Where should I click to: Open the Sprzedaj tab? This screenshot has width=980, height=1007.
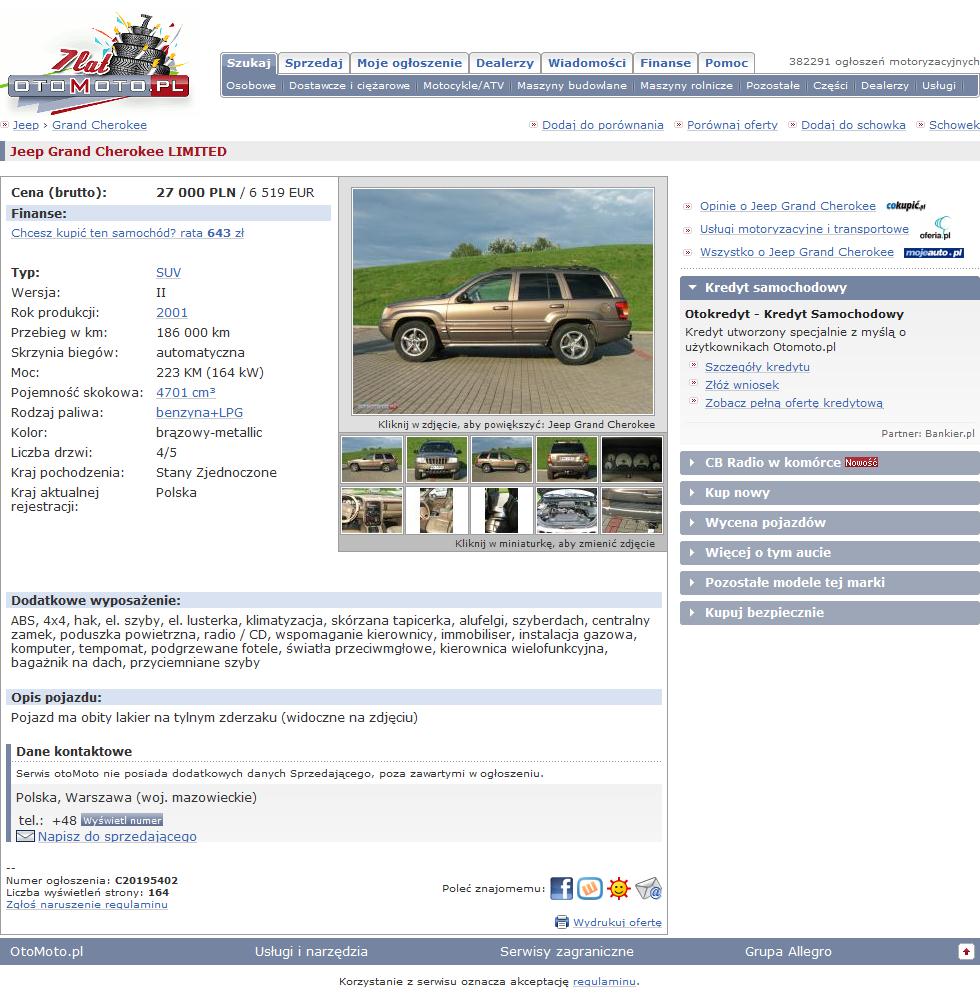(x=313, y=63)
